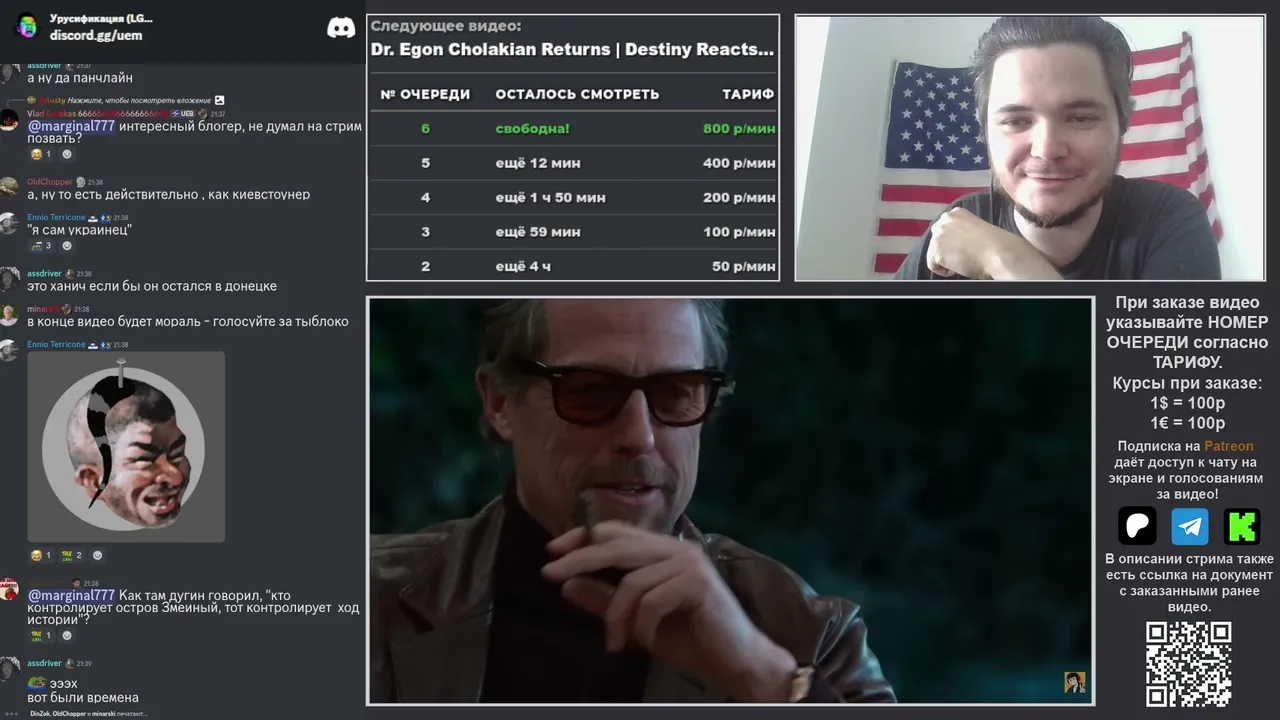Screen dimensions: 1280x720
Task: Open the Telegram icon in the info panel
Action: (1190, 525)
